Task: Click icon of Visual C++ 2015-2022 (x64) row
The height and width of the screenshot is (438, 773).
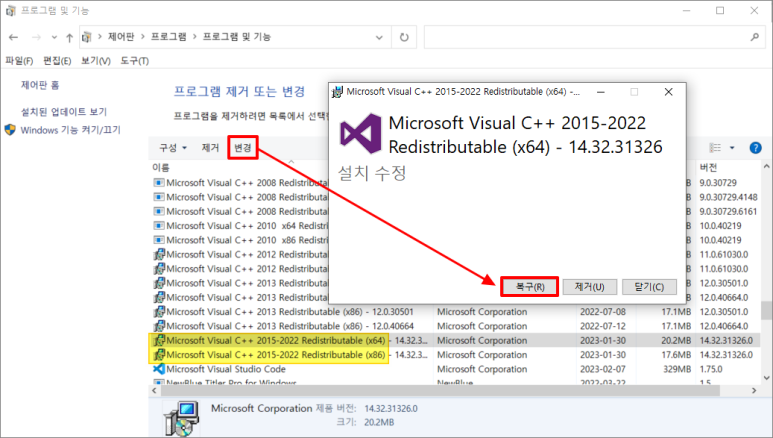Action: (x=159, y=340)
